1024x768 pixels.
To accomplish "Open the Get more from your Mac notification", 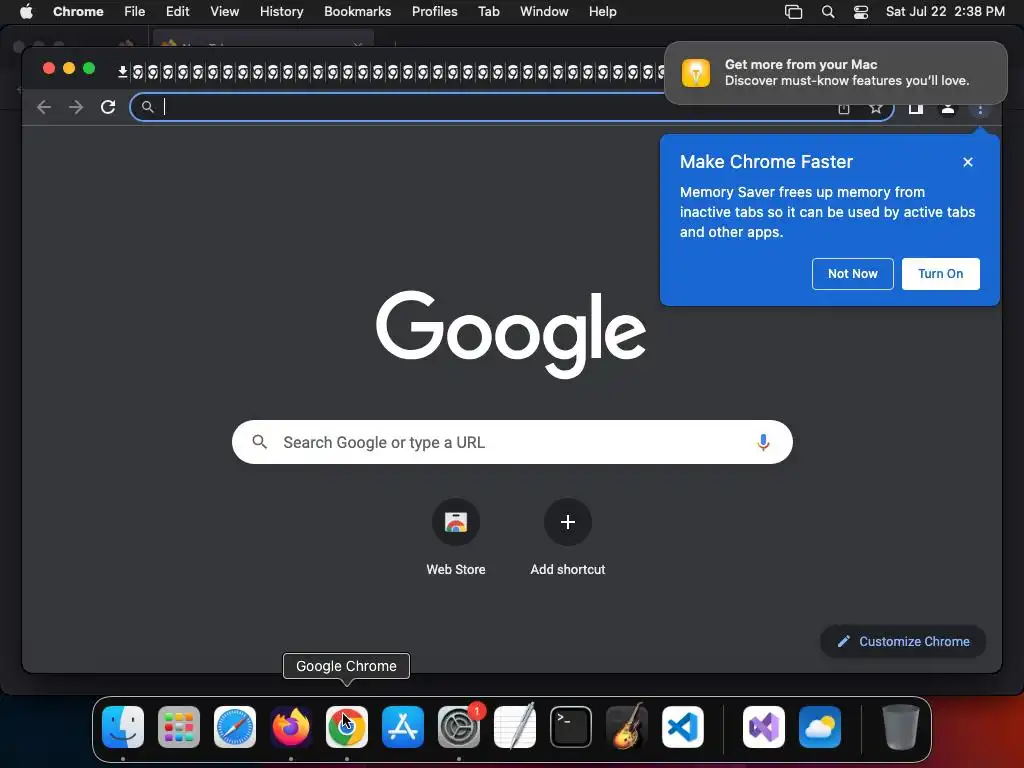I will point(836,72).
